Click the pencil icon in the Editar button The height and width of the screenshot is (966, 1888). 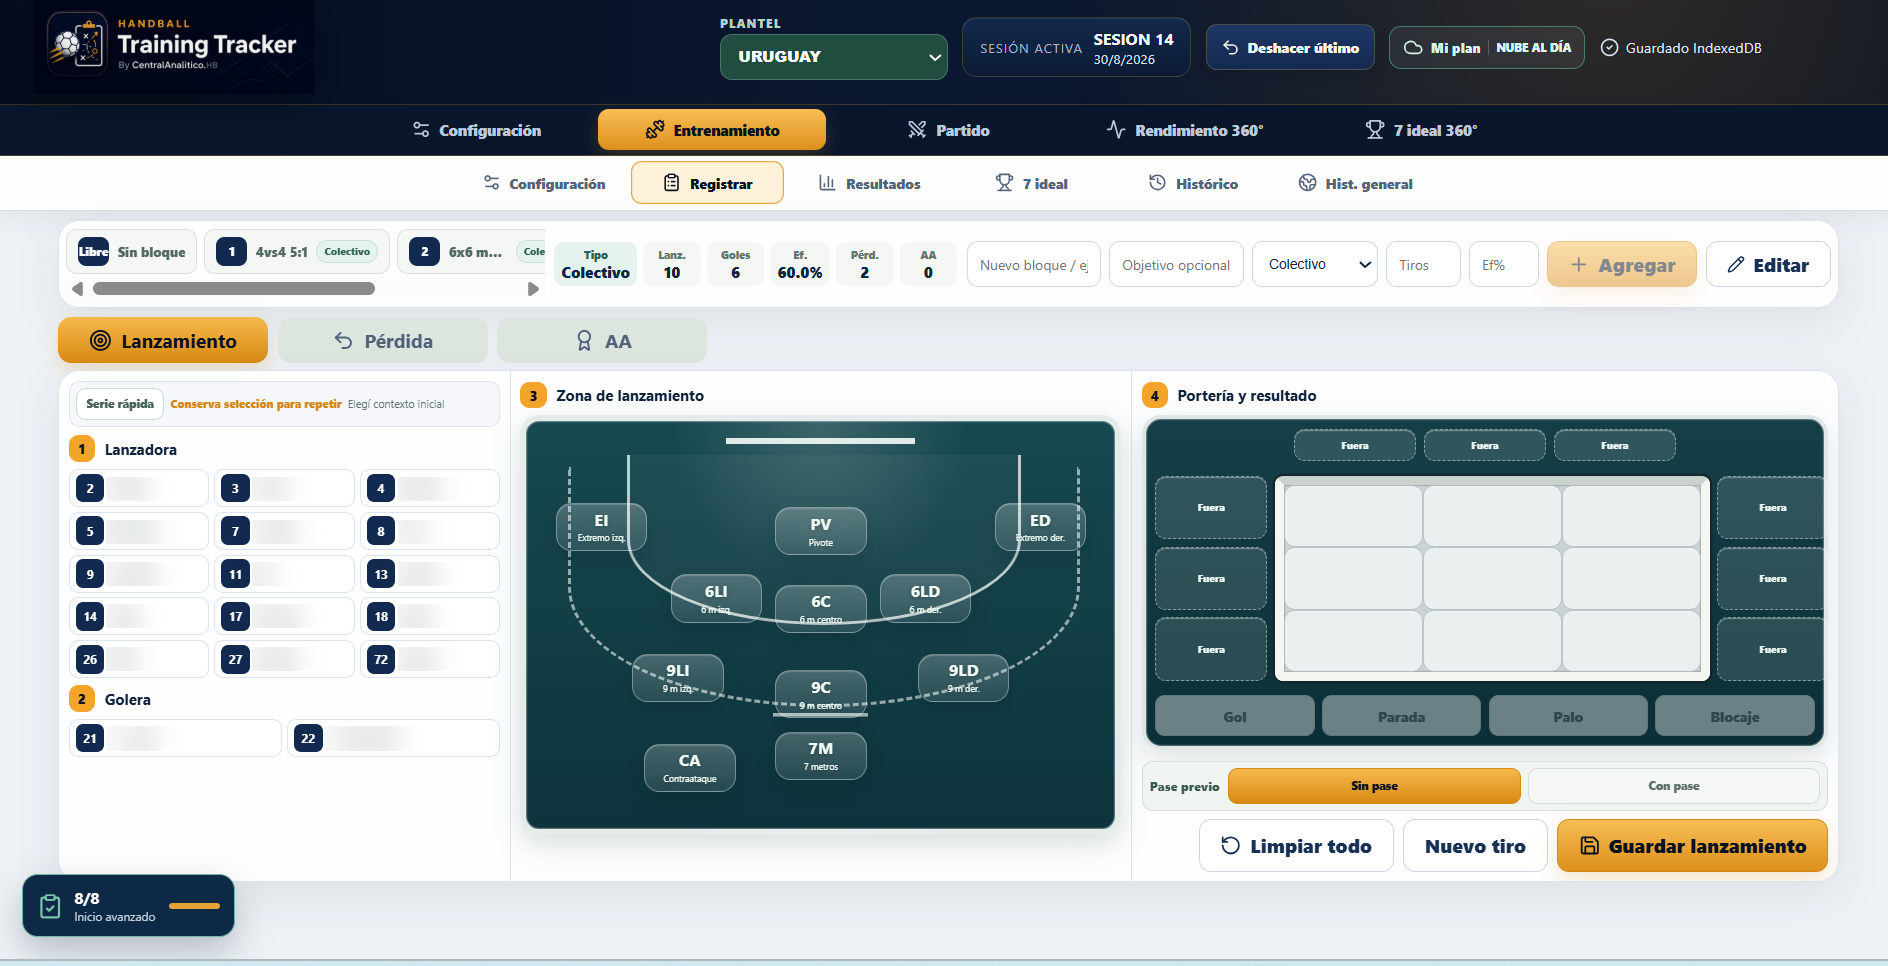tap(1736, 265)
